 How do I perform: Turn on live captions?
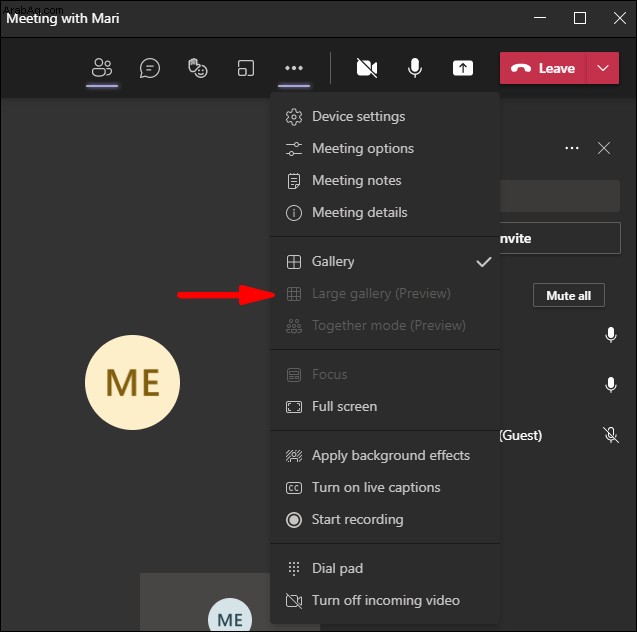pyautogui.click(x=385, y=487)
